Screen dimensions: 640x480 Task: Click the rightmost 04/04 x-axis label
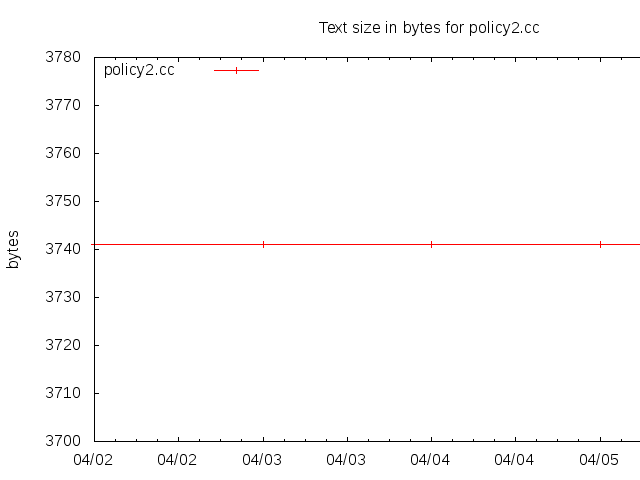(515, 460)
